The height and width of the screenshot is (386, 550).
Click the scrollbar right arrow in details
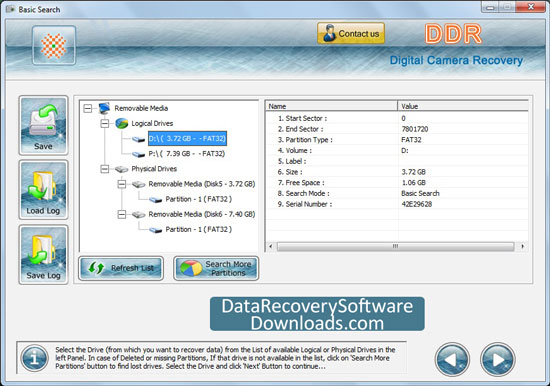pyautogui.click(x=523, y=246)
